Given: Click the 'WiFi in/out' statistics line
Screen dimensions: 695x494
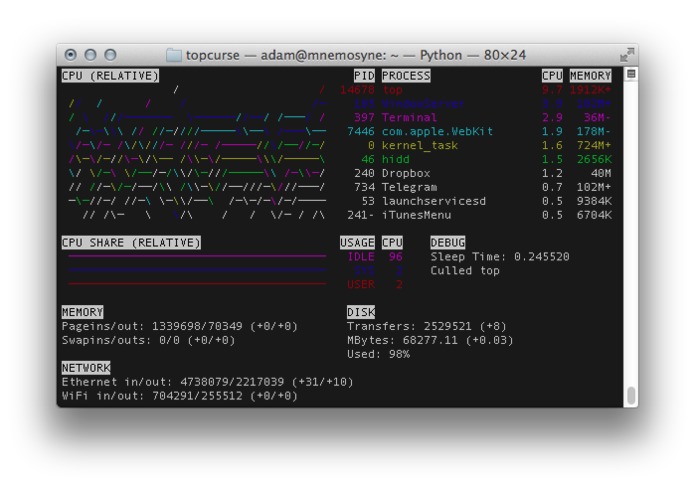Looking at the screenshot, I should (180, 396).
